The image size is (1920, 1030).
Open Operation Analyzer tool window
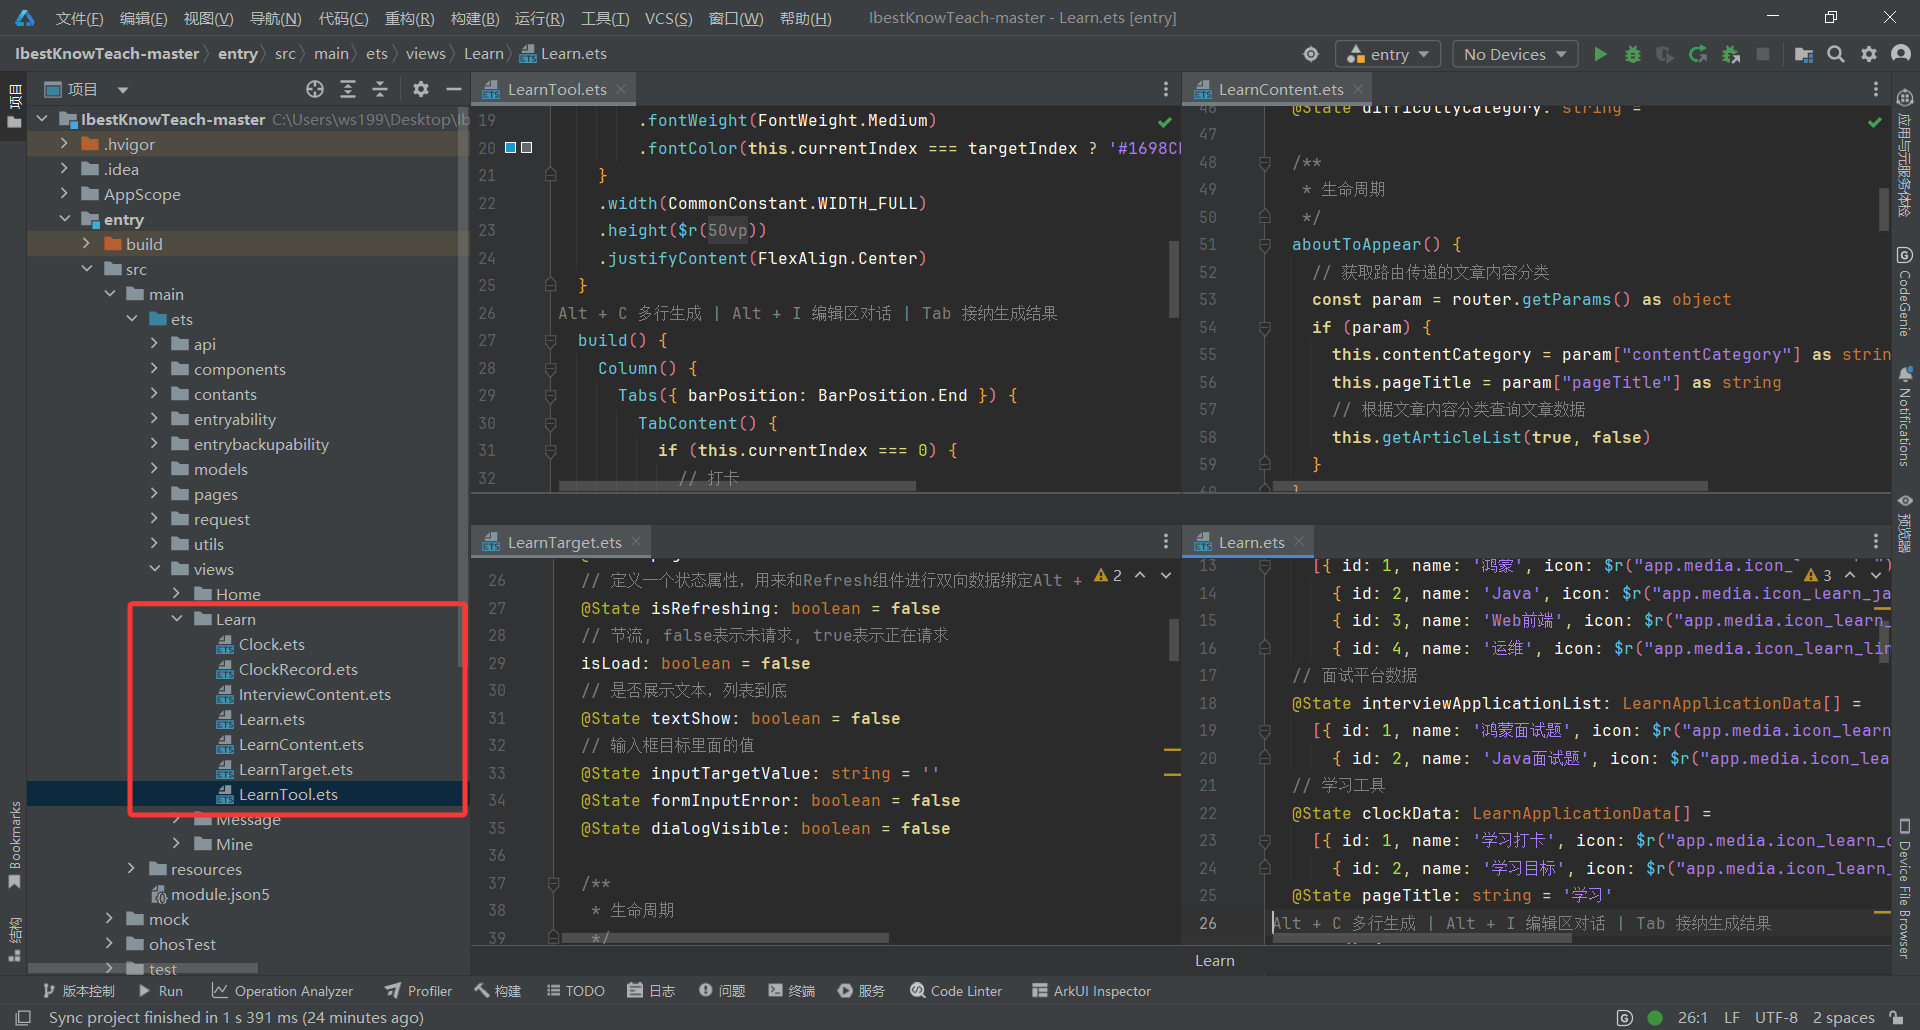click(282, 991)
